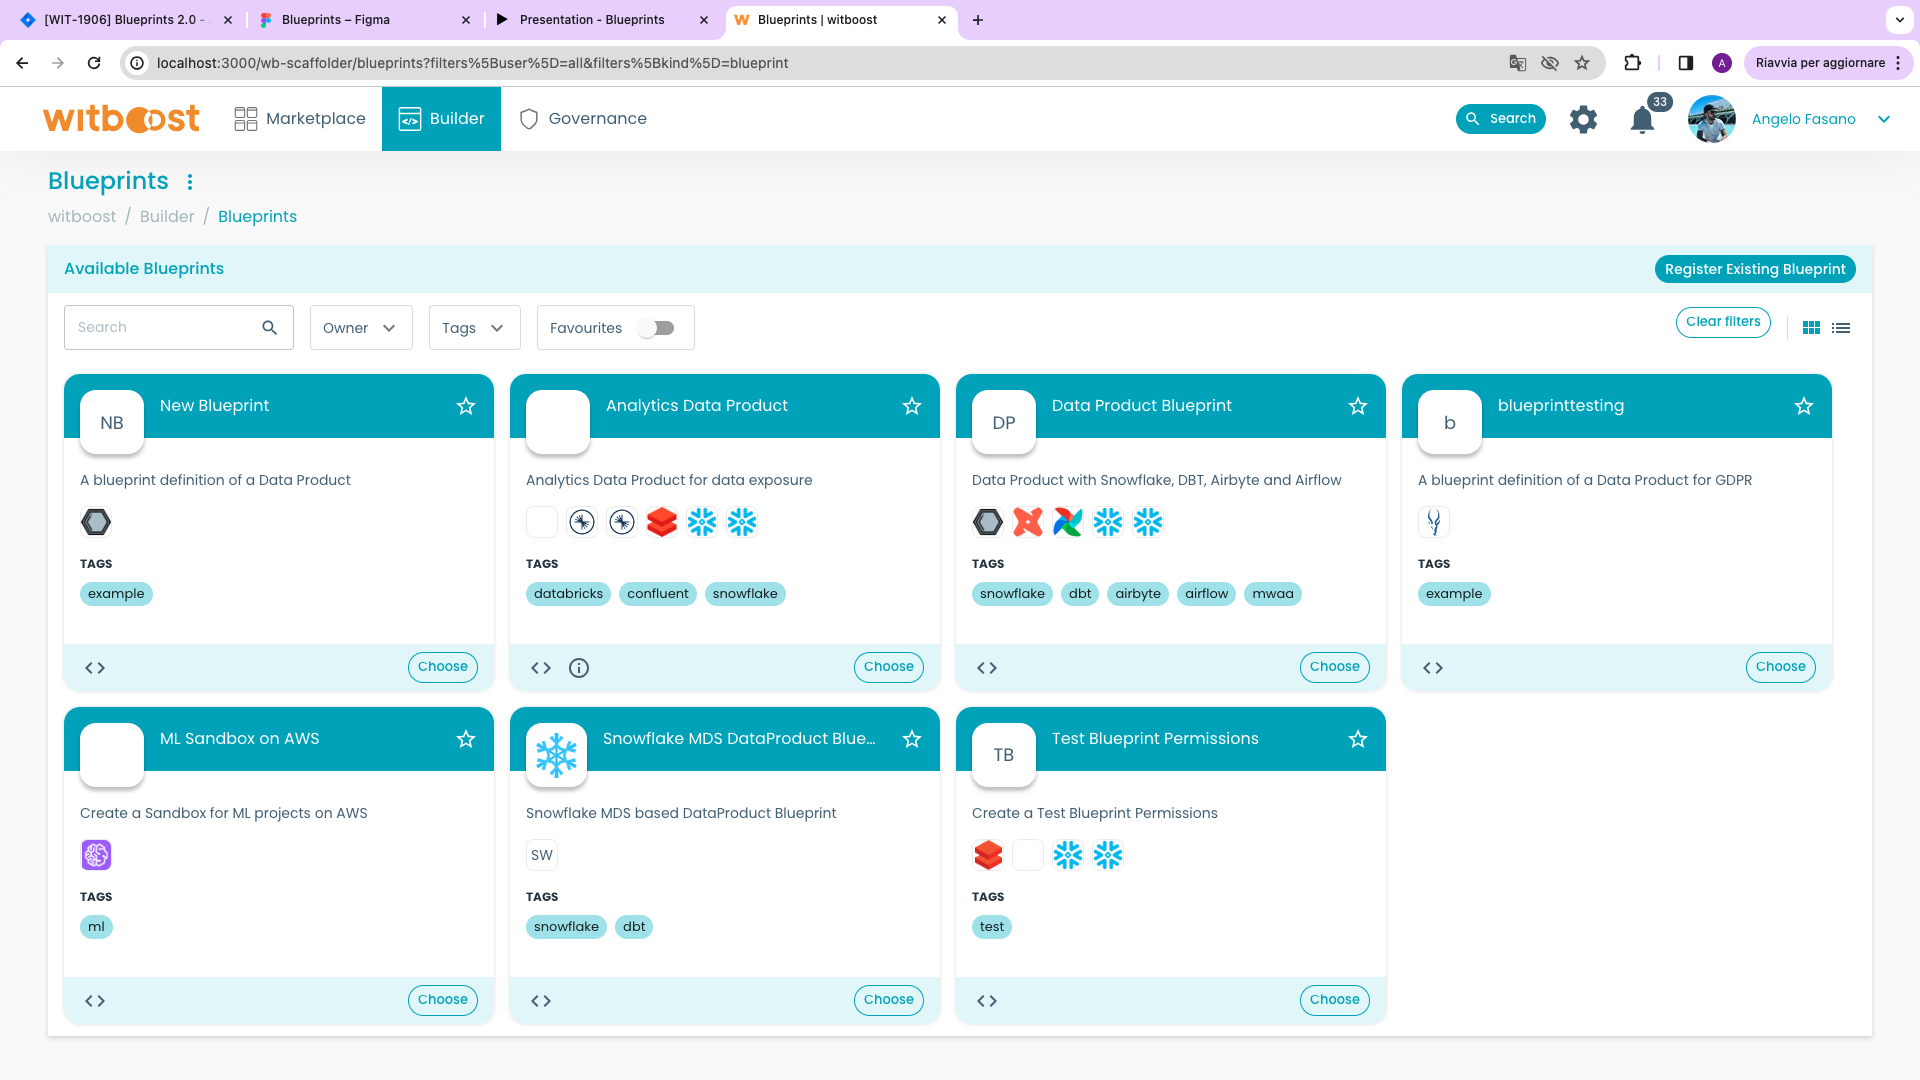Expand the Owner filter dropdown
The image size is (1920, 1080).
361,327
